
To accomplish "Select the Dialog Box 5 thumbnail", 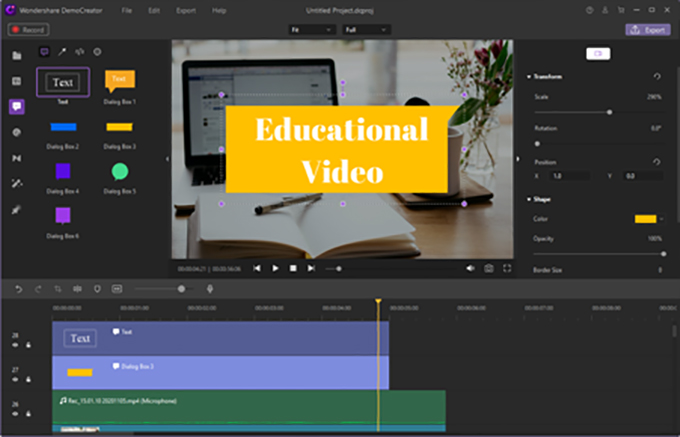I will 119,171.
